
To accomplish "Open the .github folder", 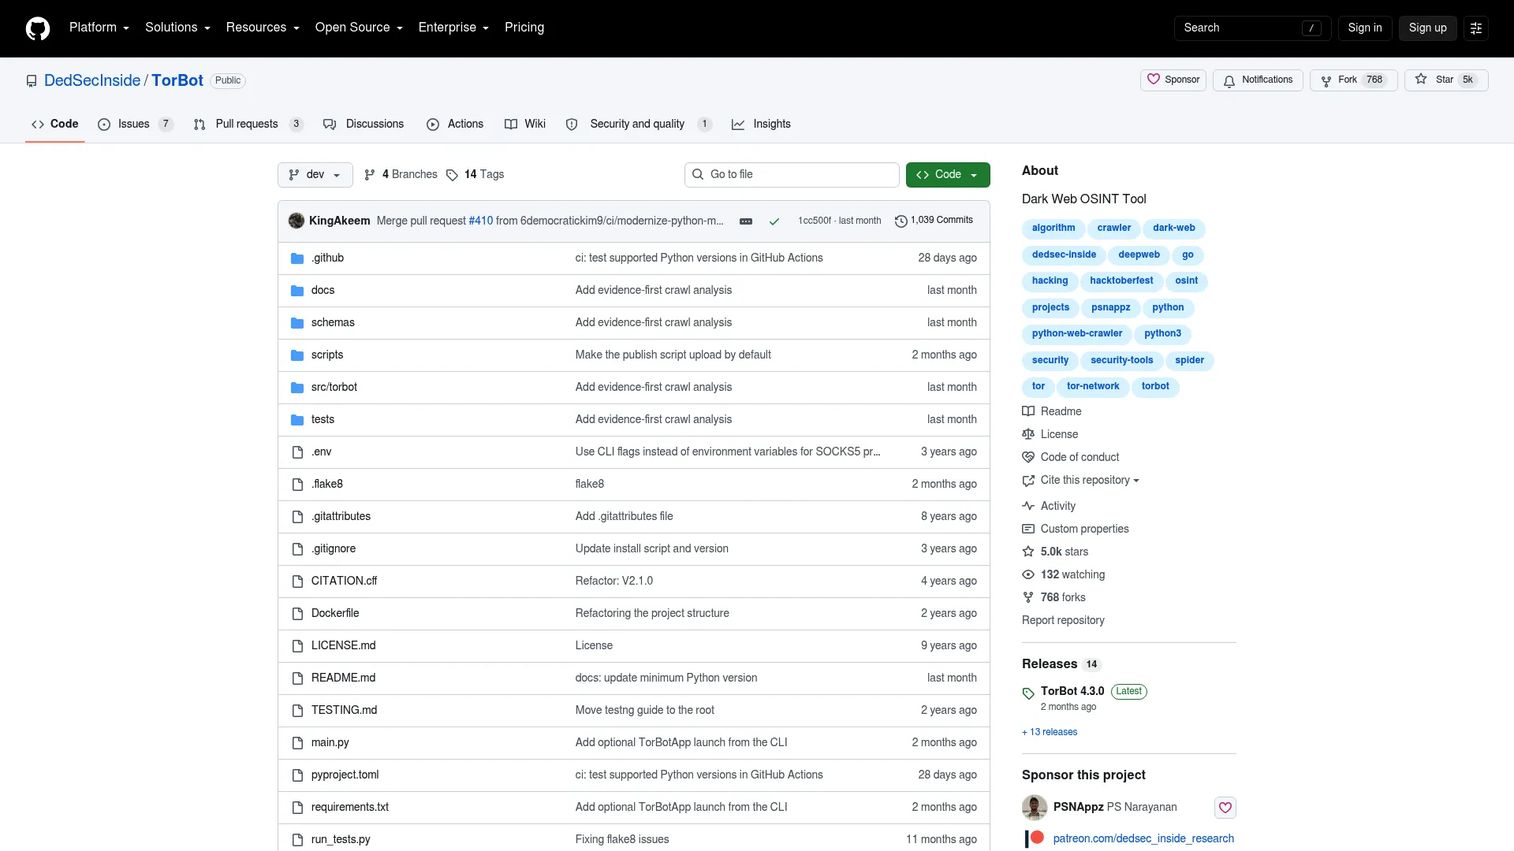I will click(x=327, y=258).
